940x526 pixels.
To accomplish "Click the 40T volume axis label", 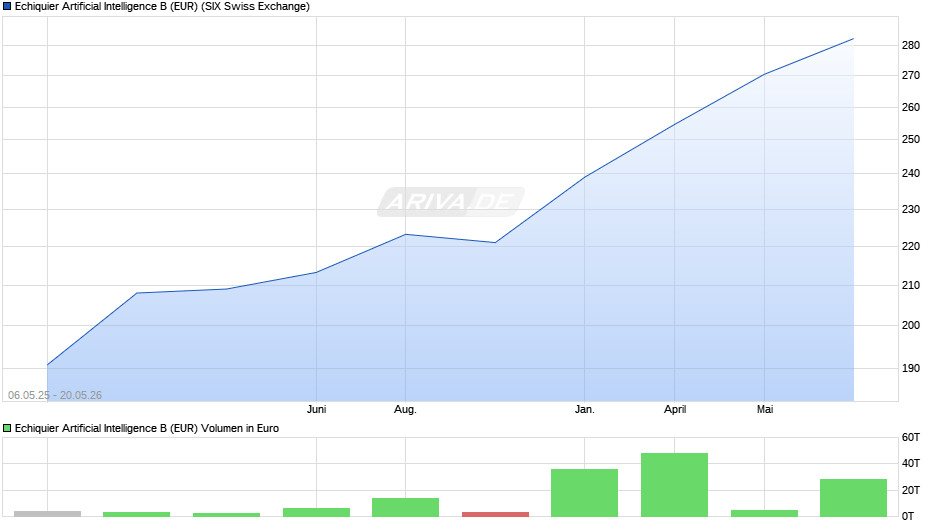I will coord(911,463).
